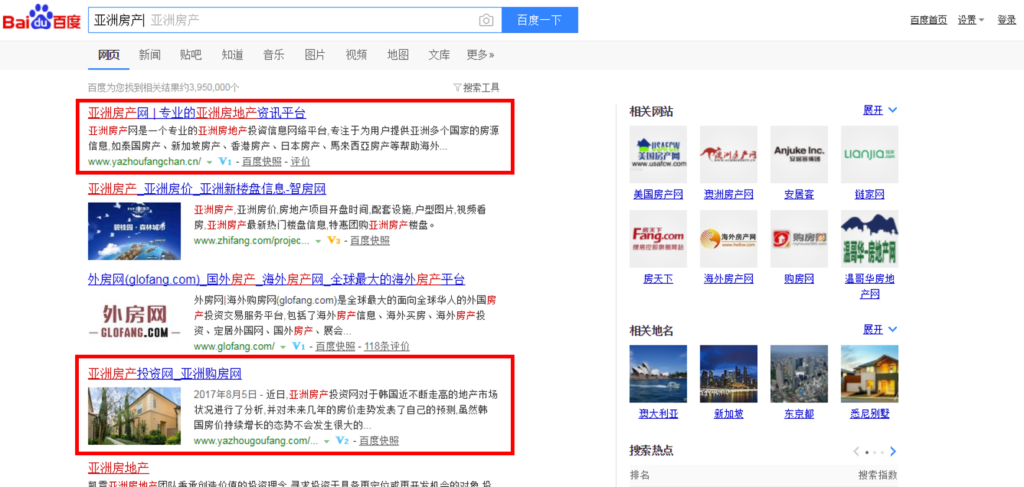Focus the search input field
This screenshot has height=487, width=1024.
[x=295, y=20]
